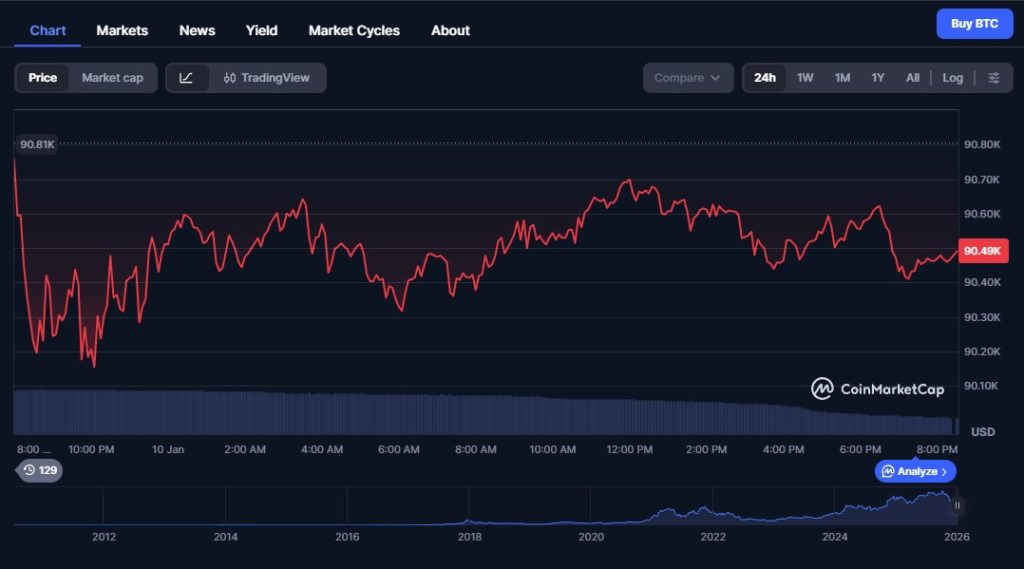Go to the Market Cycles tab
1024x569 pixels.
point(354,30)
